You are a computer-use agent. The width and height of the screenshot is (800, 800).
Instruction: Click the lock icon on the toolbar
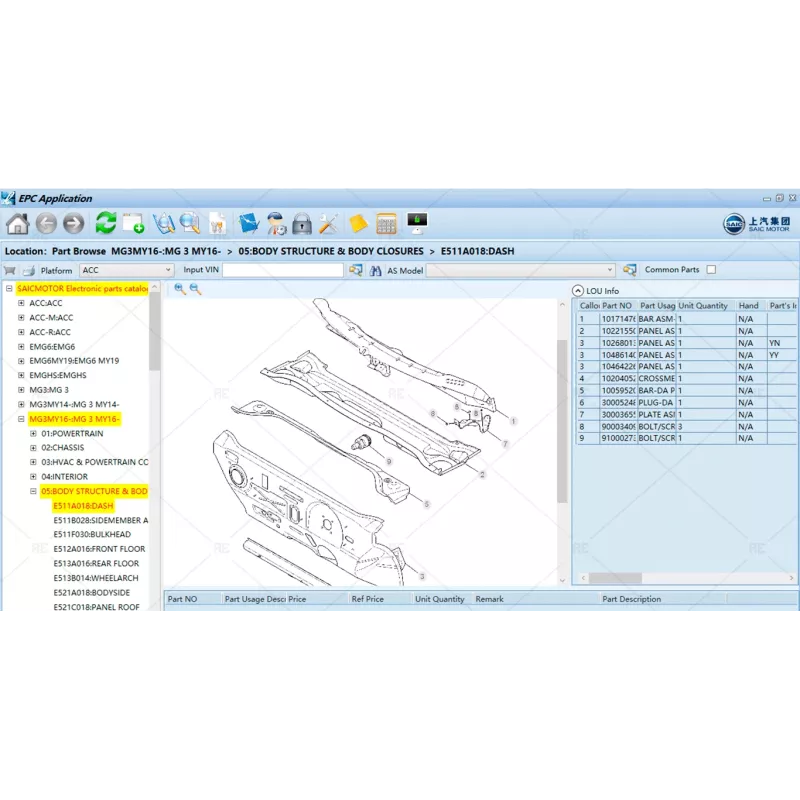(x=300, y=225)
